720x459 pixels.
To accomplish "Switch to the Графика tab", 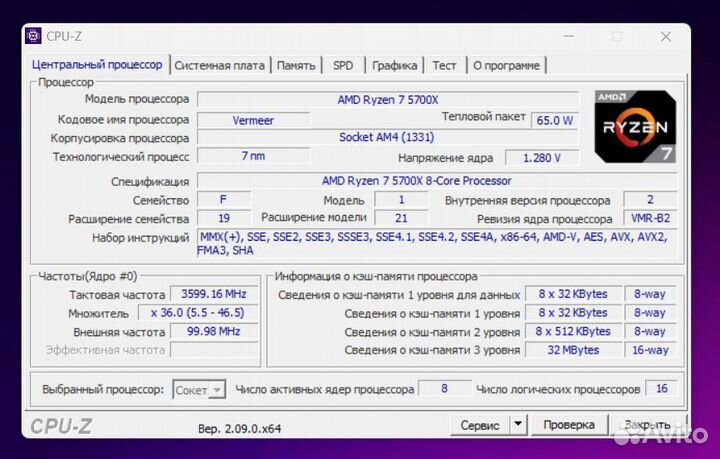I will point(394,66).
